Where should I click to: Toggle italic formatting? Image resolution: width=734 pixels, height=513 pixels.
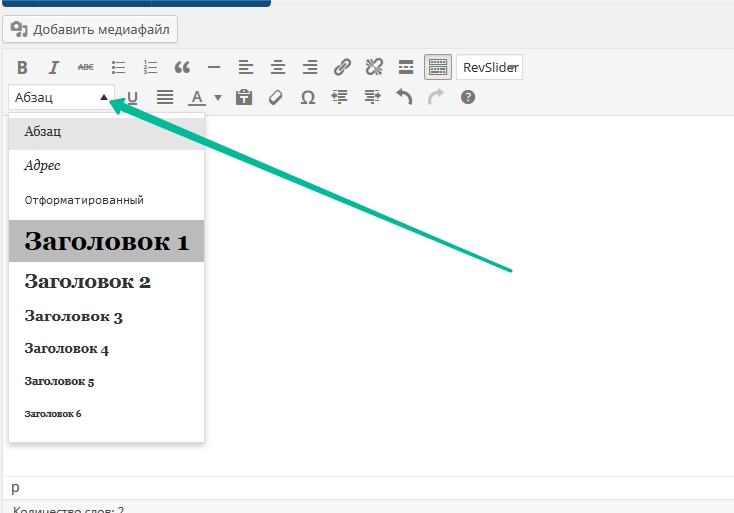pos(54,68)
